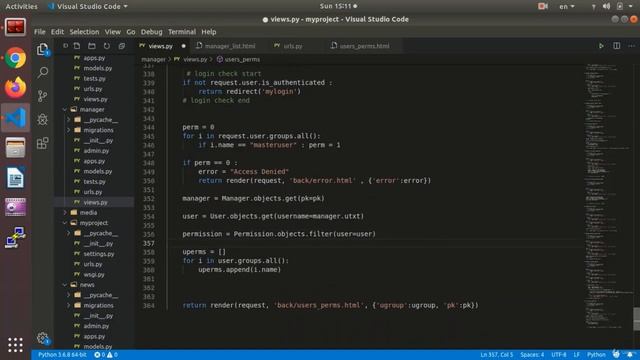Refresh the explorer file tree

107,46
